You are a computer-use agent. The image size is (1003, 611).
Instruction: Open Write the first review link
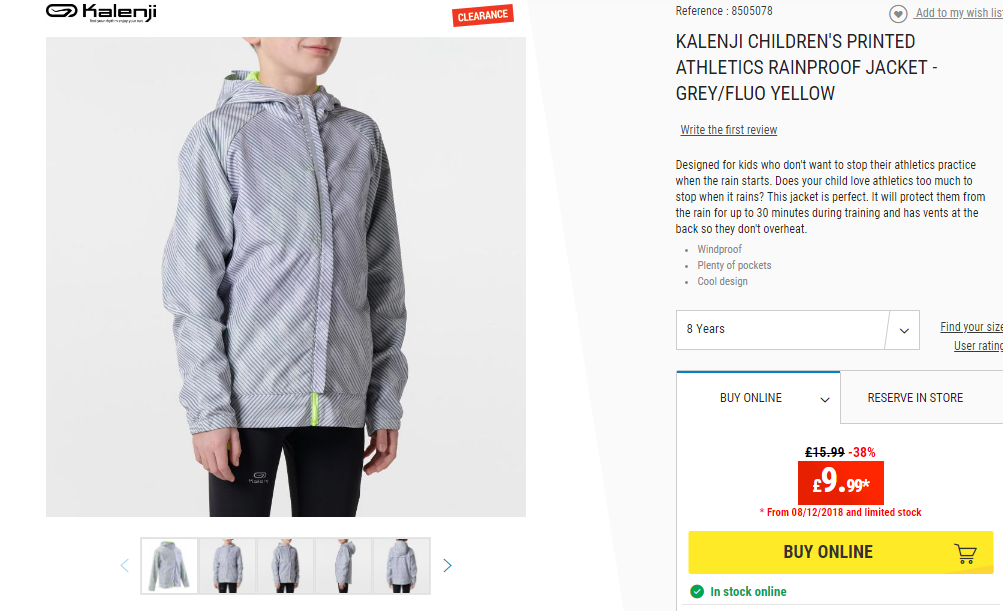(729, 130)
